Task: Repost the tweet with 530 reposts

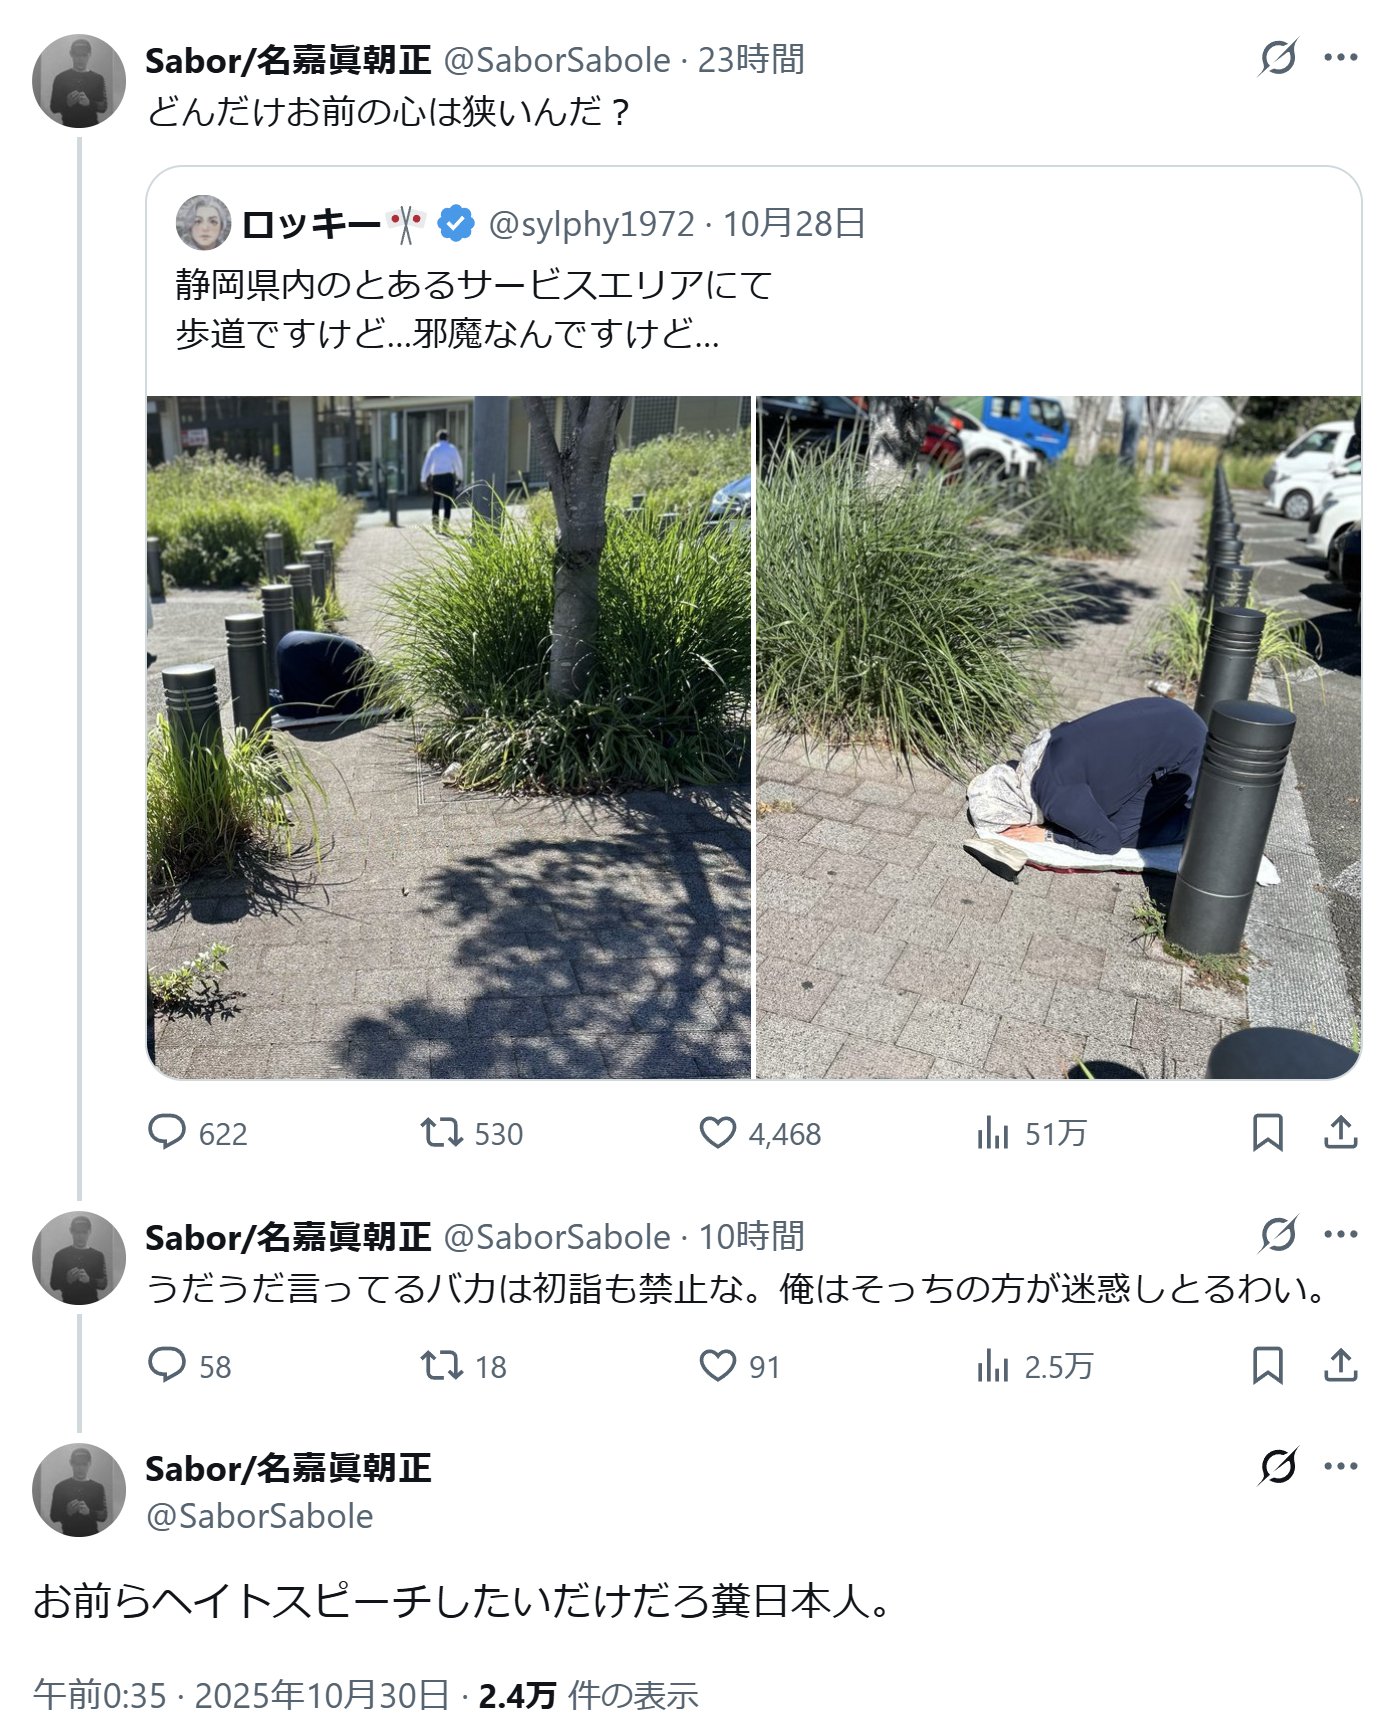Action: 471,1133
